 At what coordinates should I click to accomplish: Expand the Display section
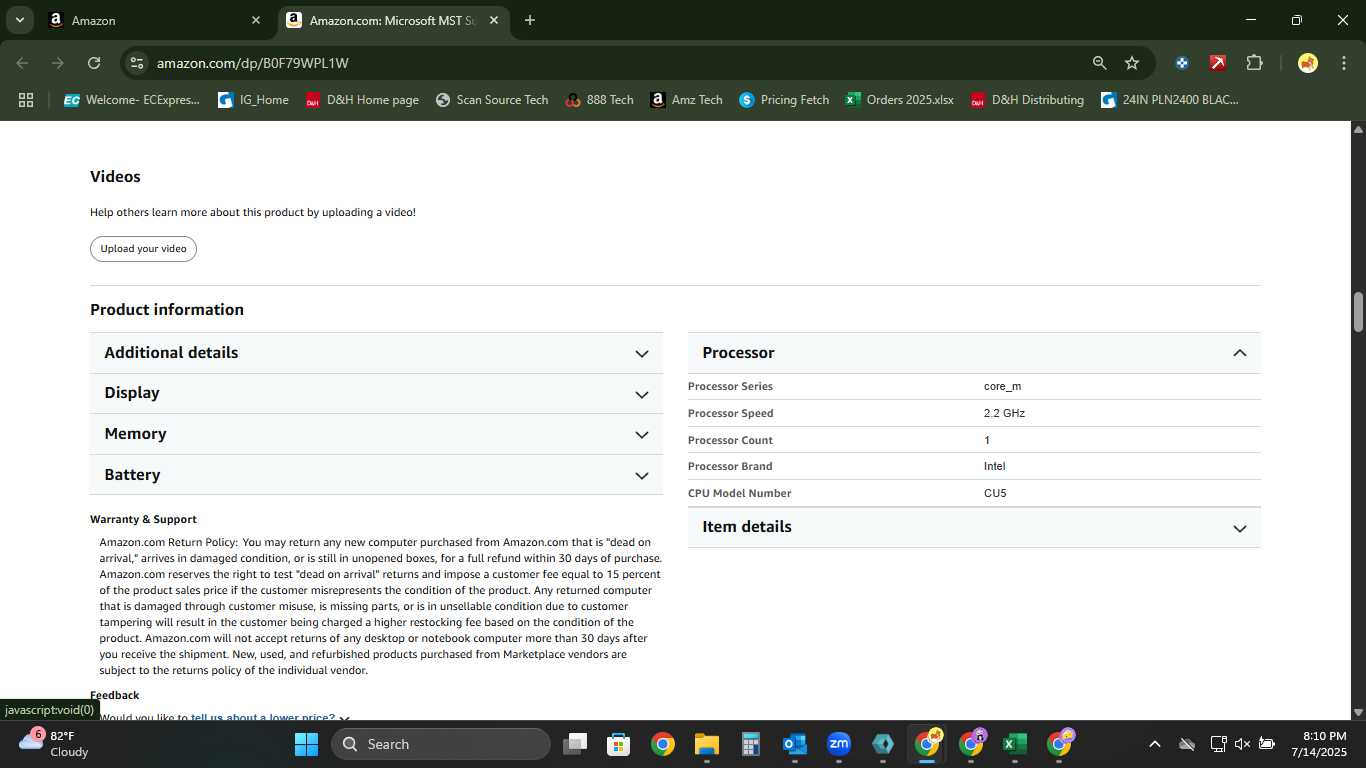(376, 393)
